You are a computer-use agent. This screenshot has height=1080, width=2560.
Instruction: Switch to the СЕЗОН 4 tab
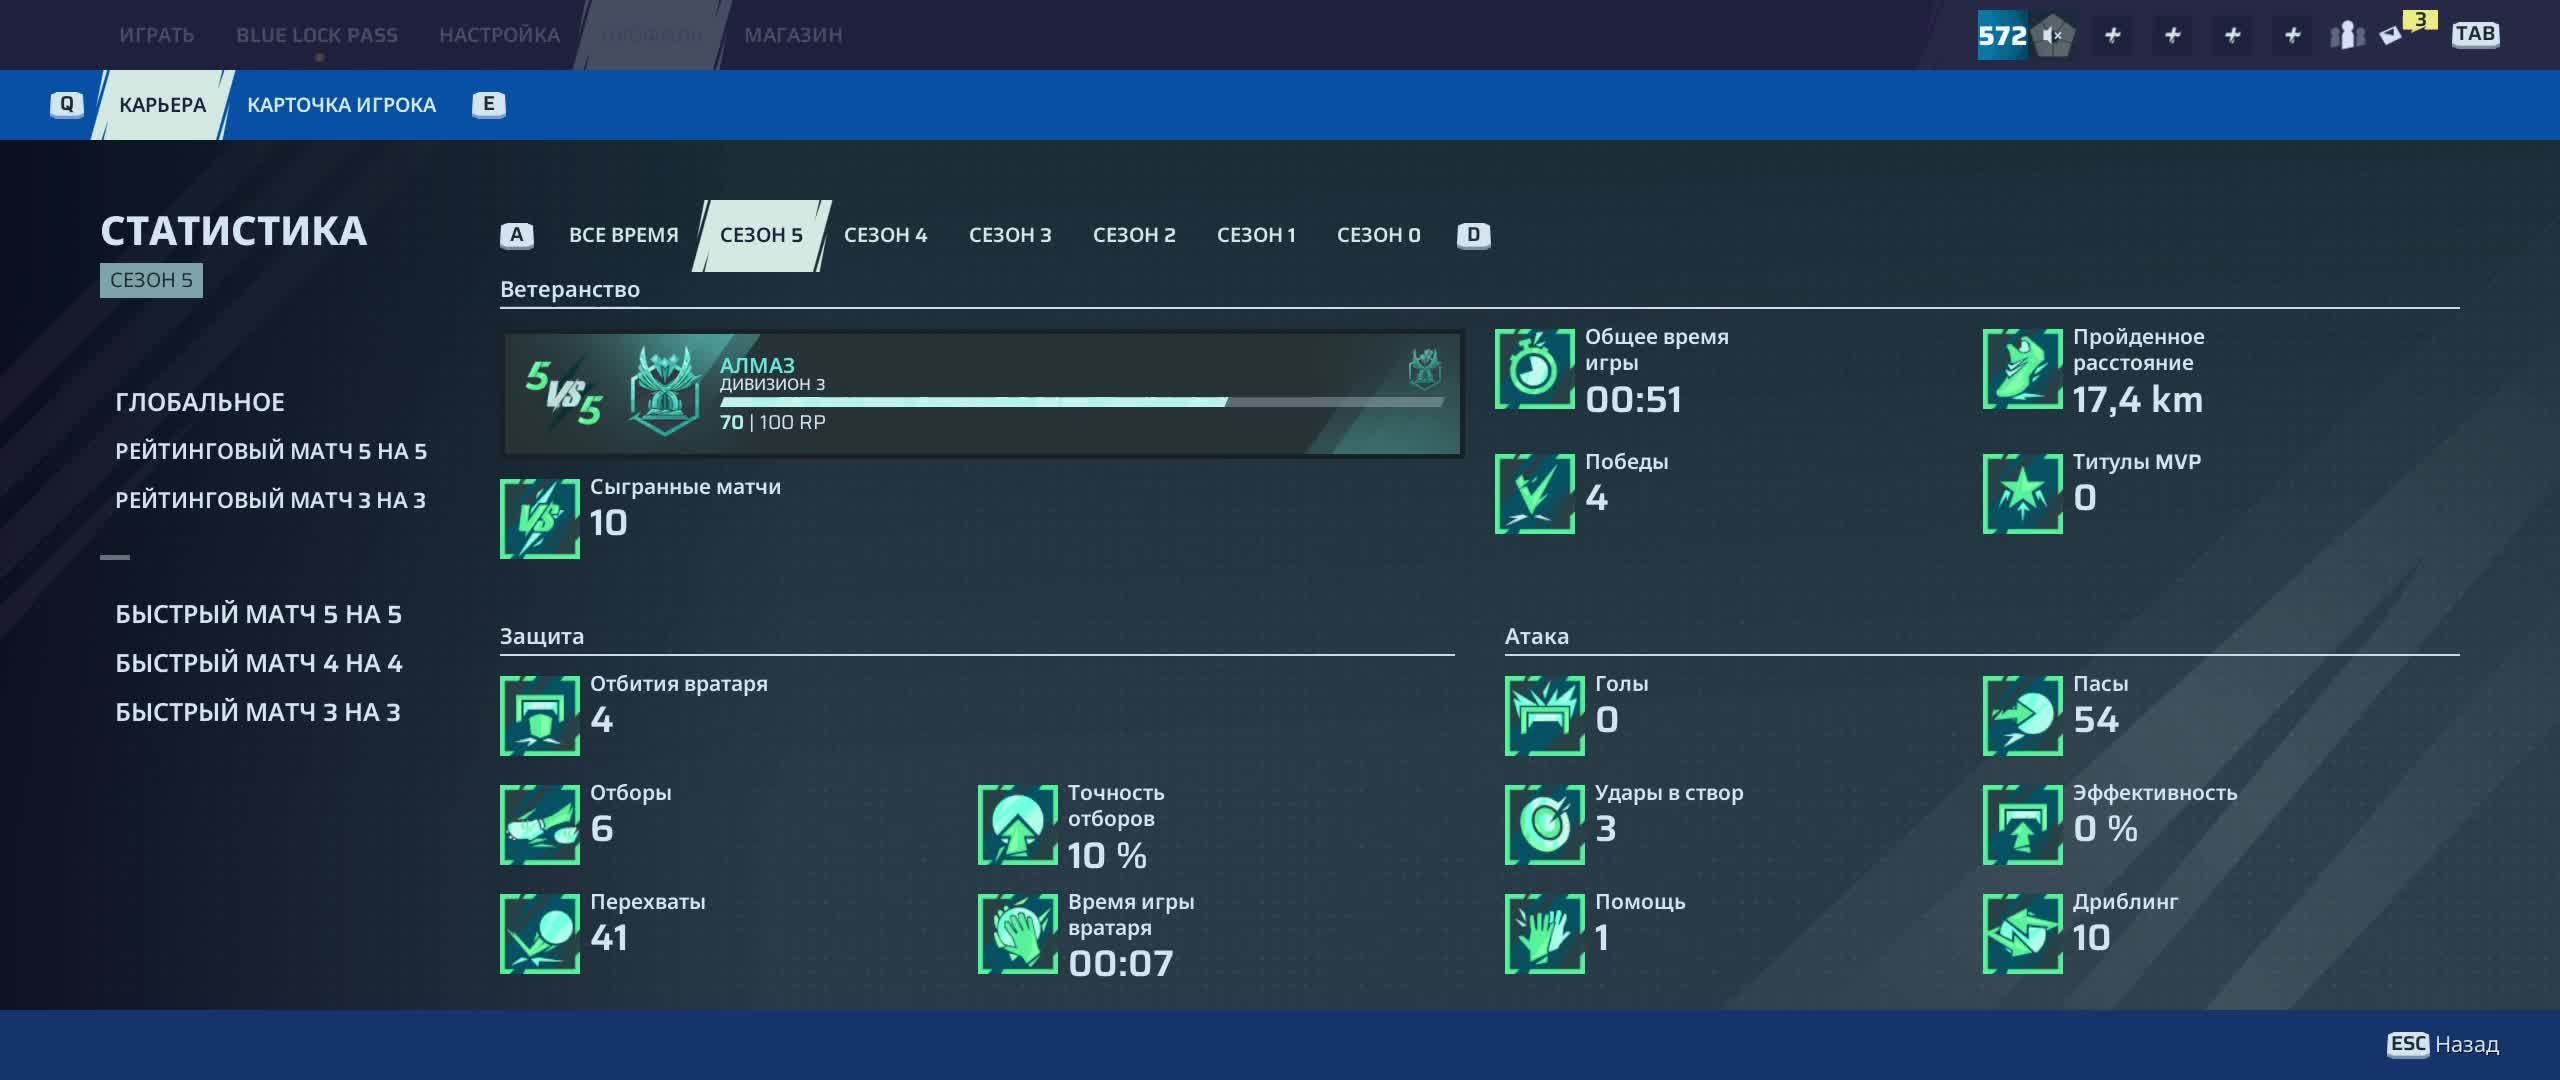pos(886,235)
